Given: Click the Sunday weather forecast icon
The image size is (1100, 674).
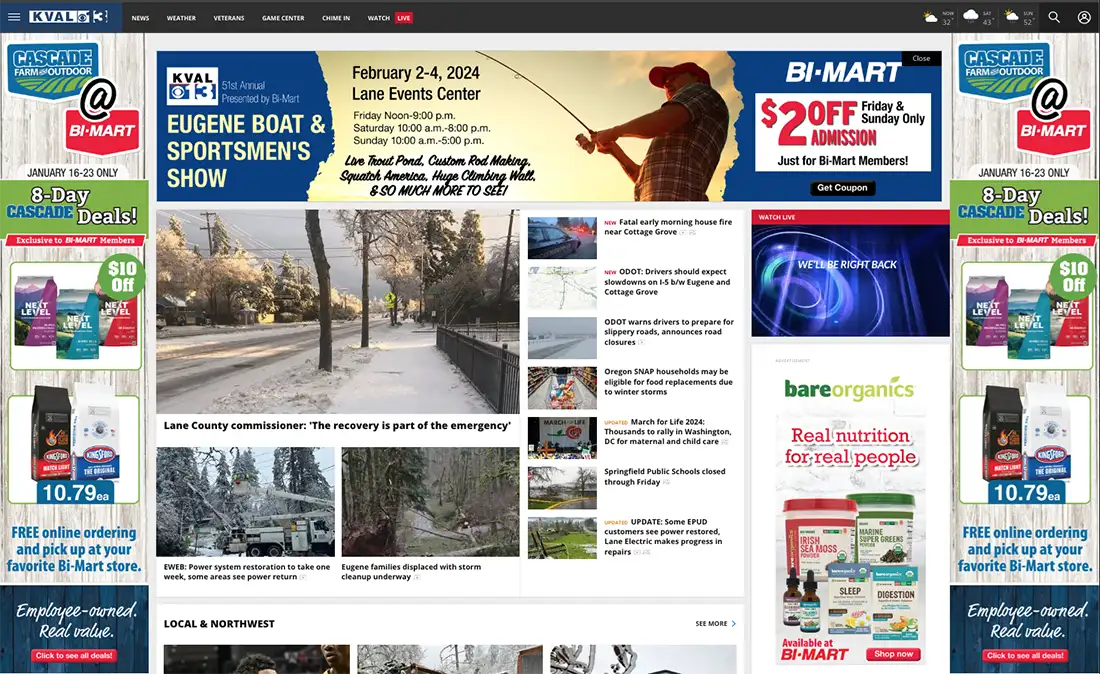Looking at the screenshot, I should click(x=1012, y=16).
